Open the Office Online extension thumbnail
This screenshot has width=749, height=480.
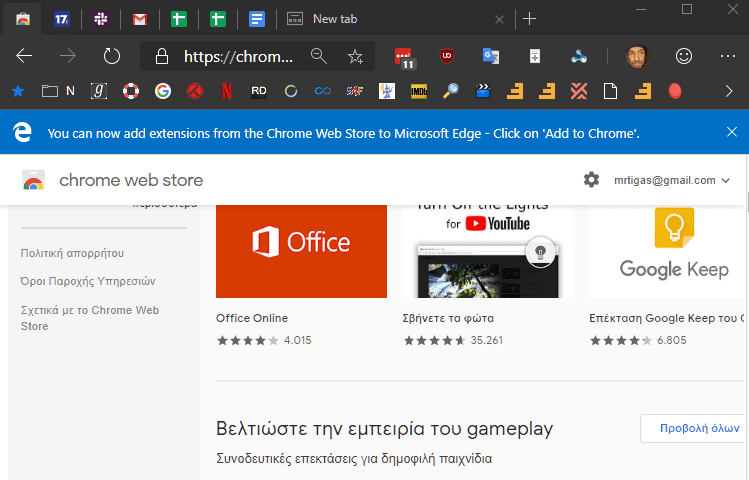coord(301,251)
